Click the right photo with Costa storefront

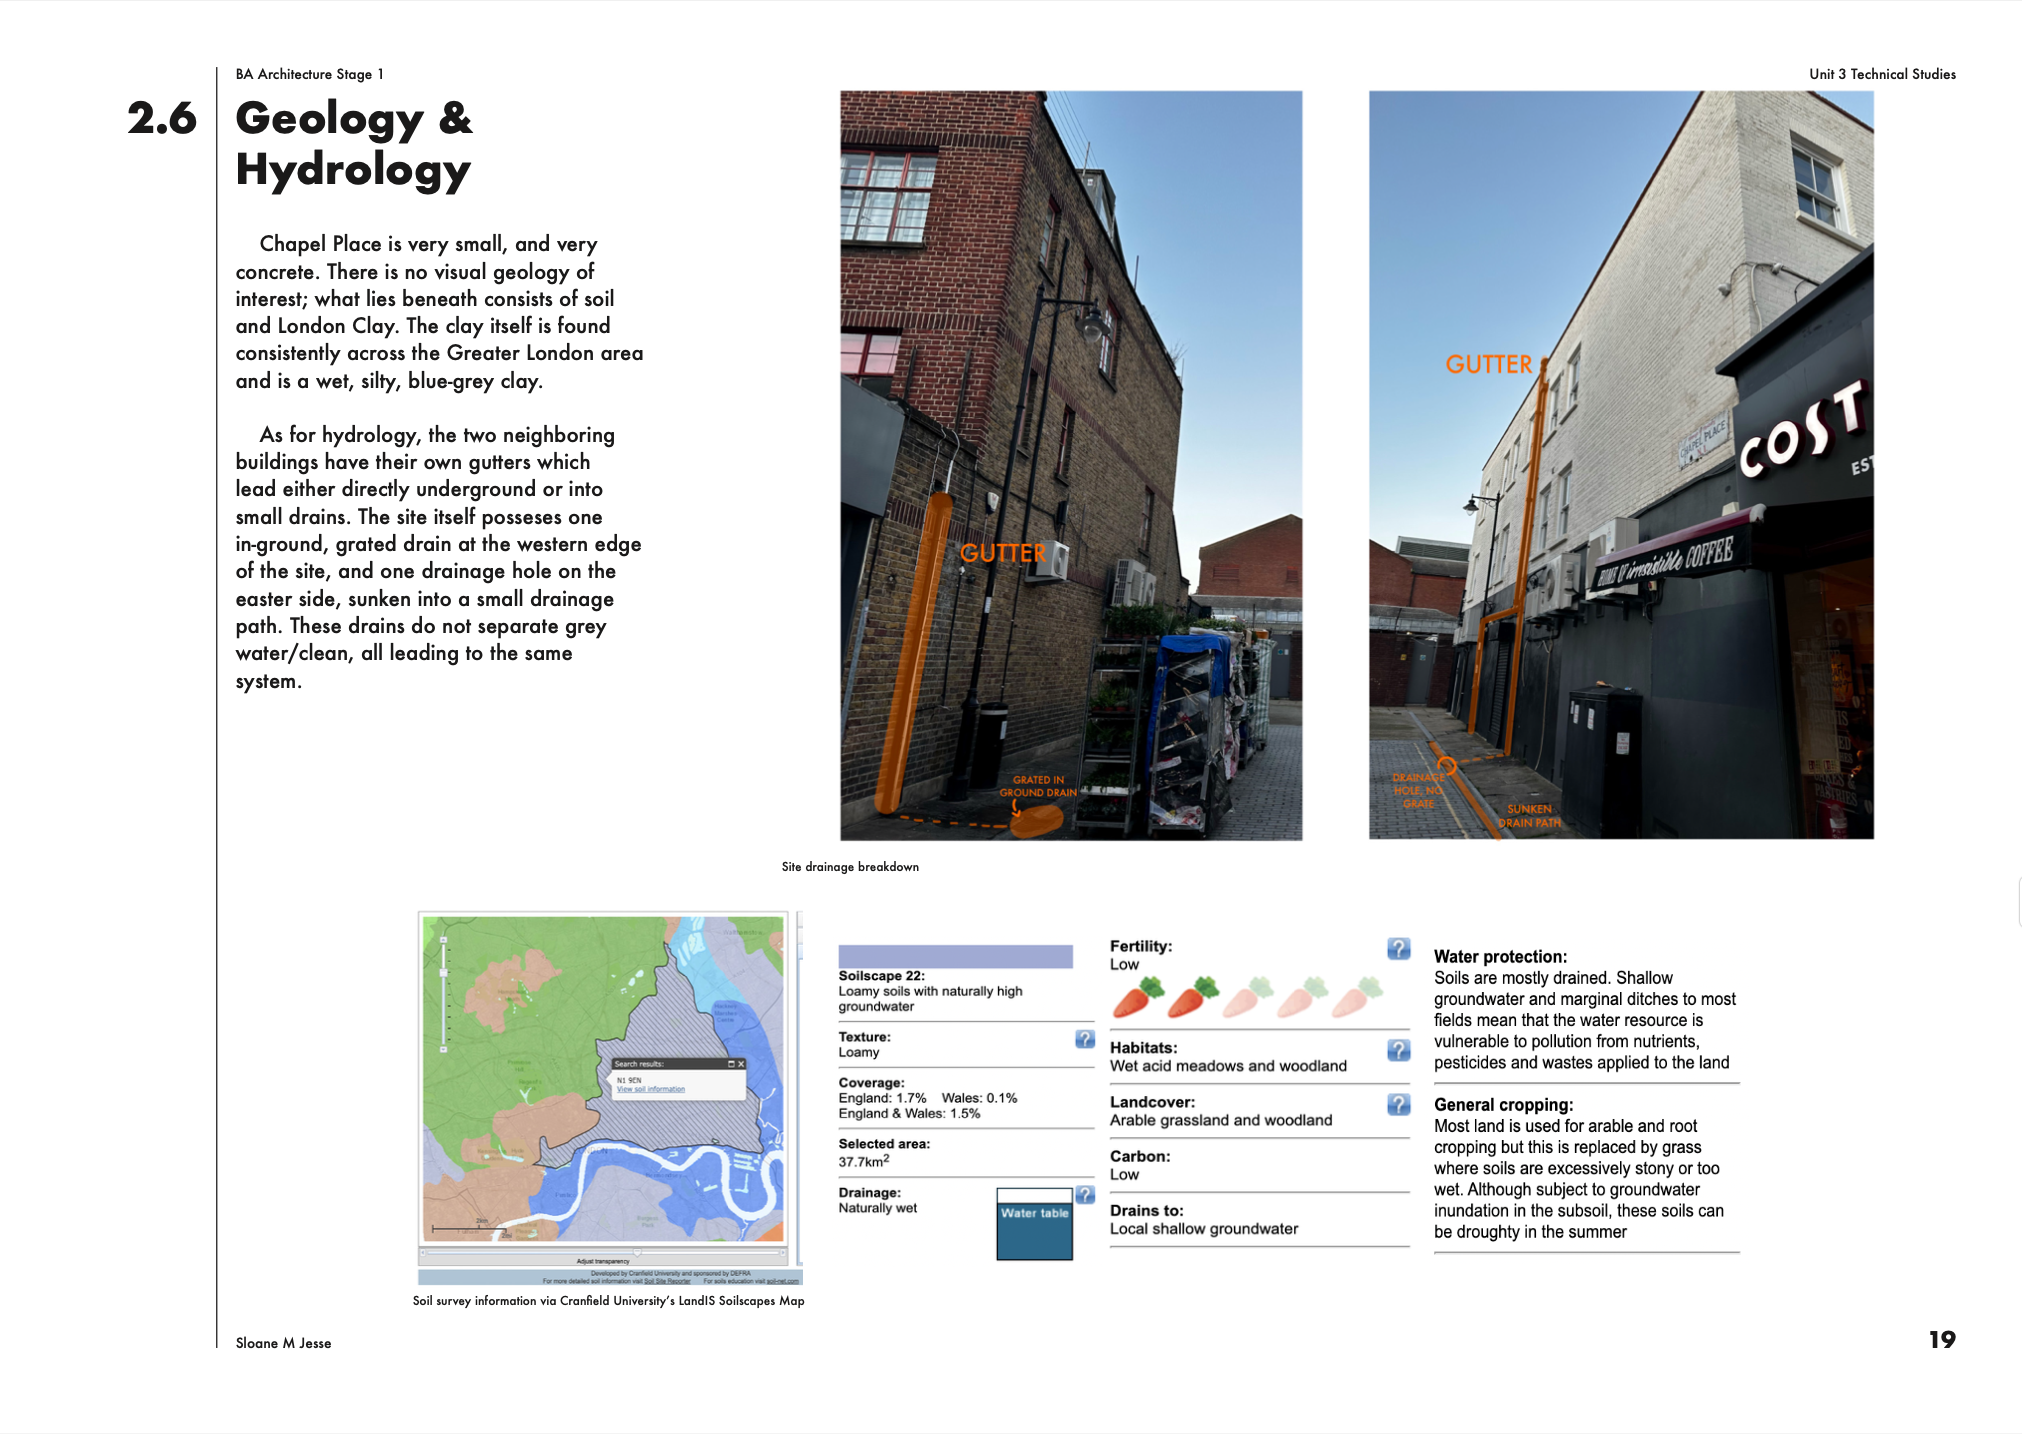[1621, 465]
